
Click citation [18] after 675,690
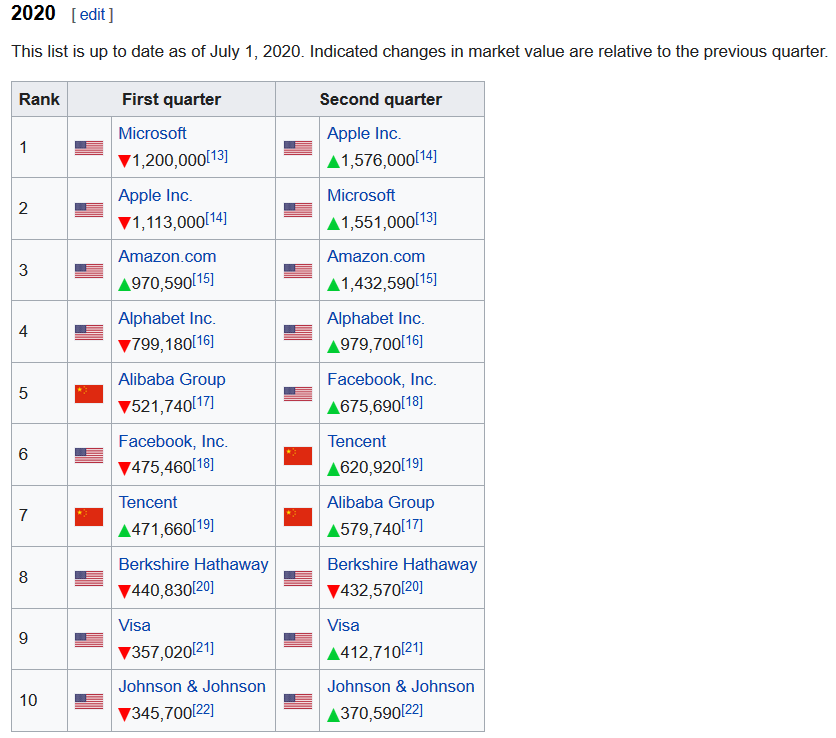click(412, 403)
